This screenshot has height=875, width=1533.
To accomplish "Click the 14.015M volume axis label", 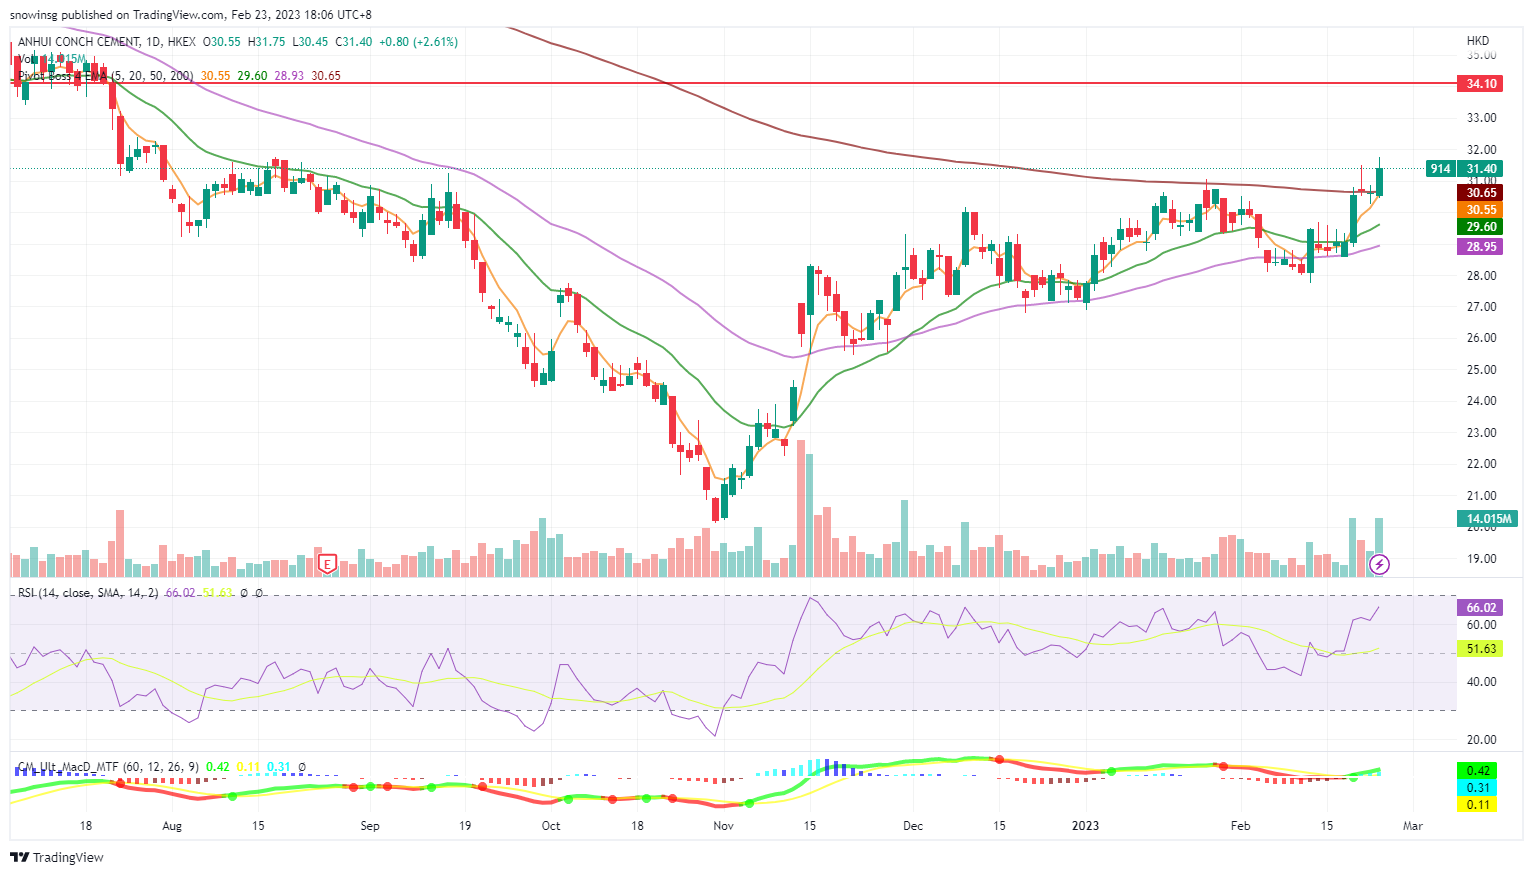I will (x=1488, y=518).
